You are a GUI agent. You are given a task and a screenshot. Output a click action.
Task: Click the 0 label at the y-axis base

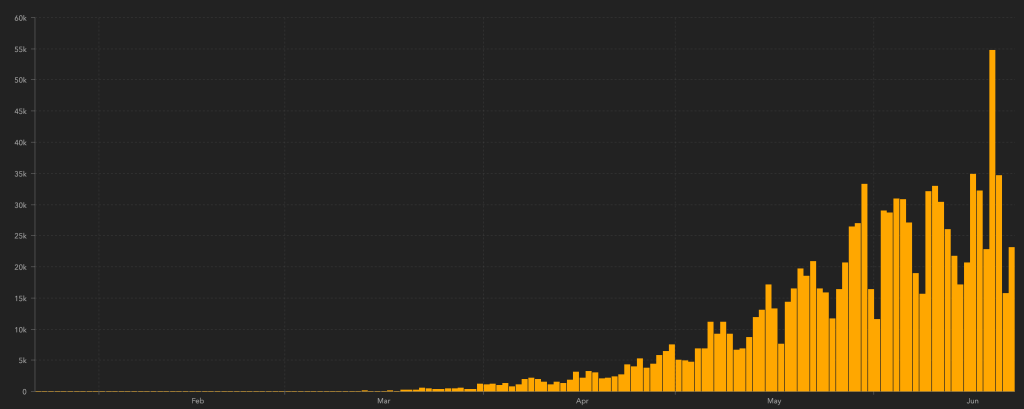[x=25, y=391]
